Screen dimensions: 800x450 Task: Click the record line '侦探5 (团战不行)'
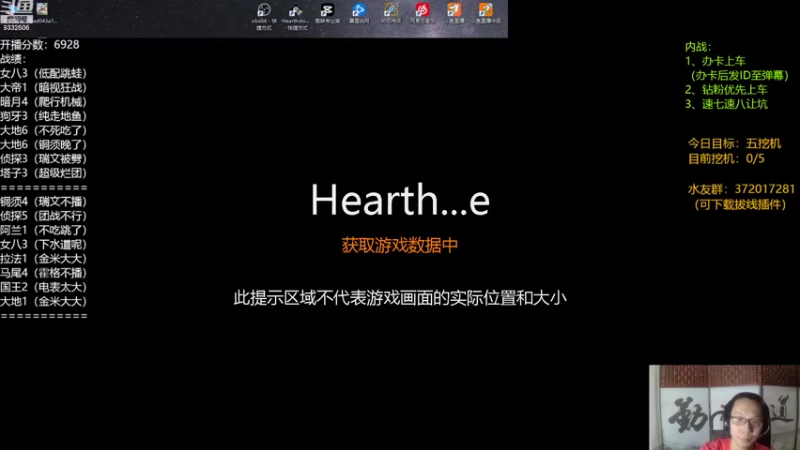pyautogui.click(x=43, y=216)
